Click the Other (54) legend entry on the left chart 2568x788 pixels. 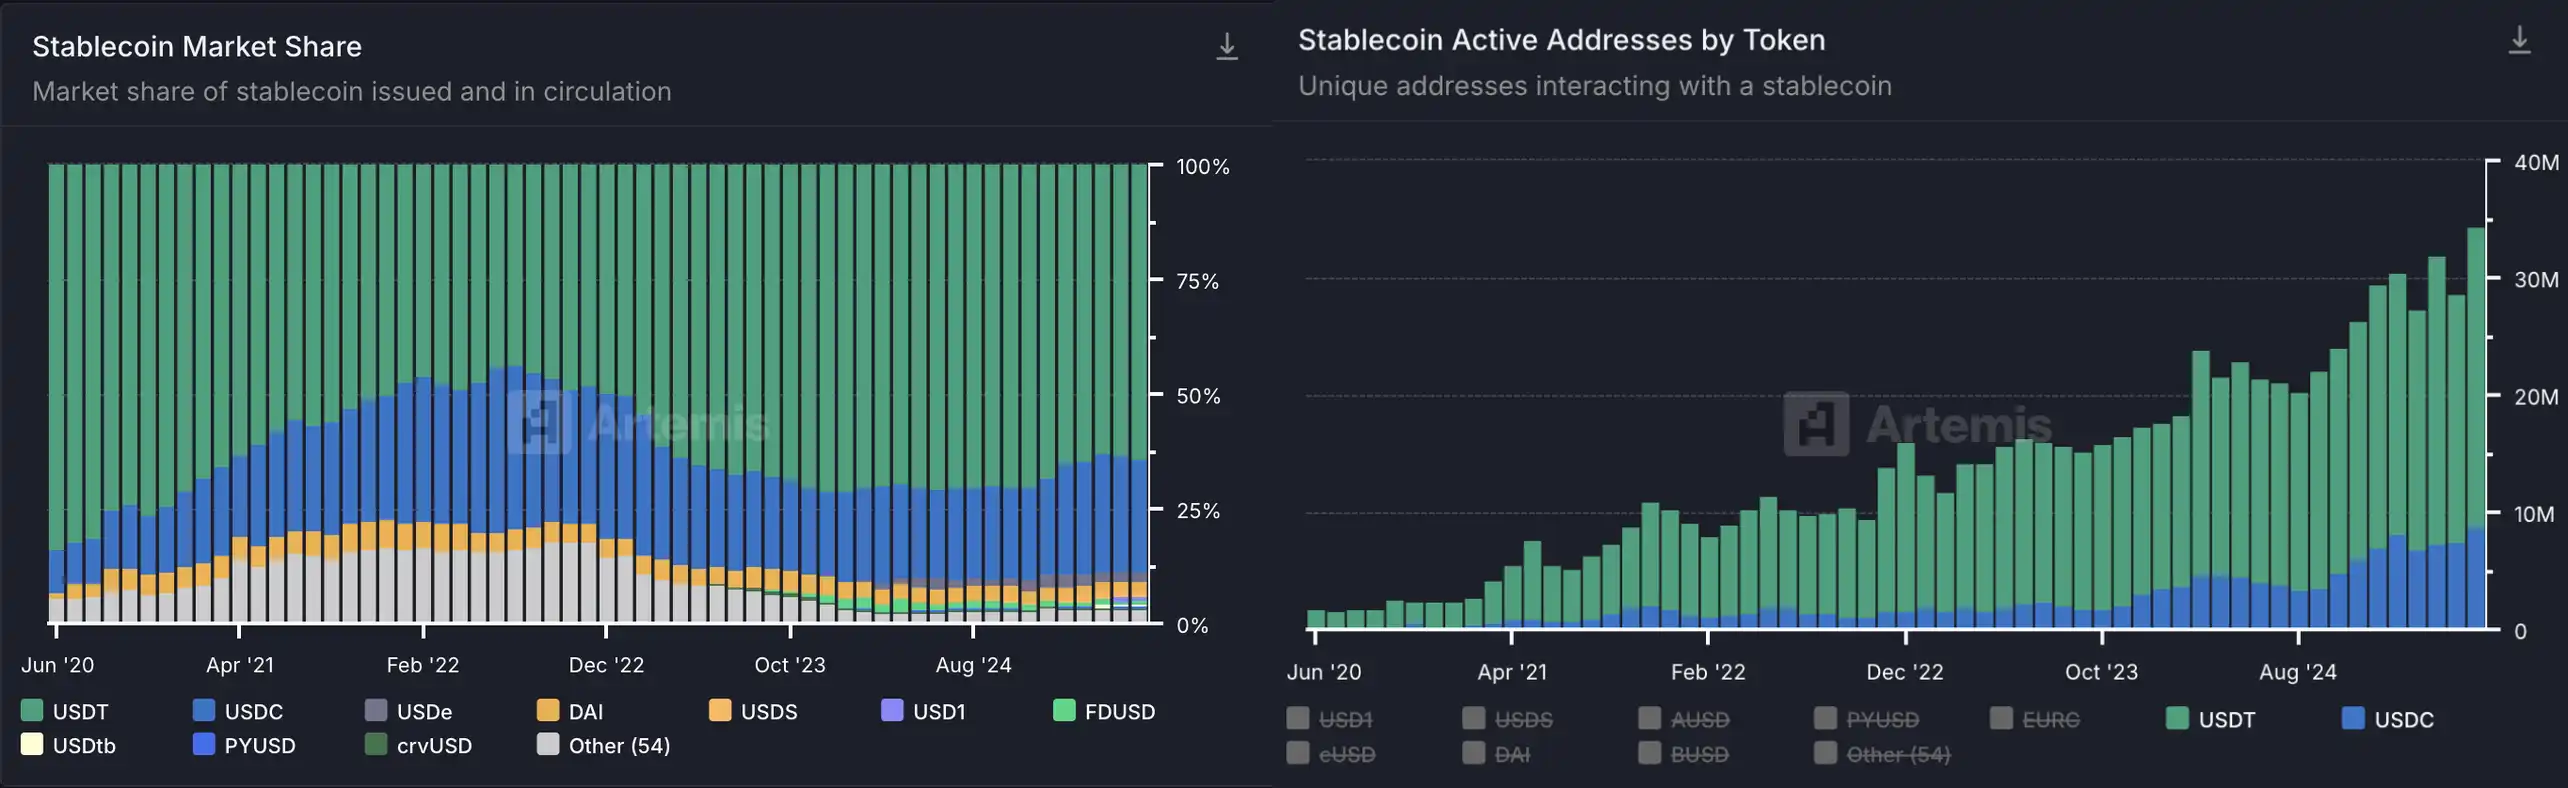point(603,745)
